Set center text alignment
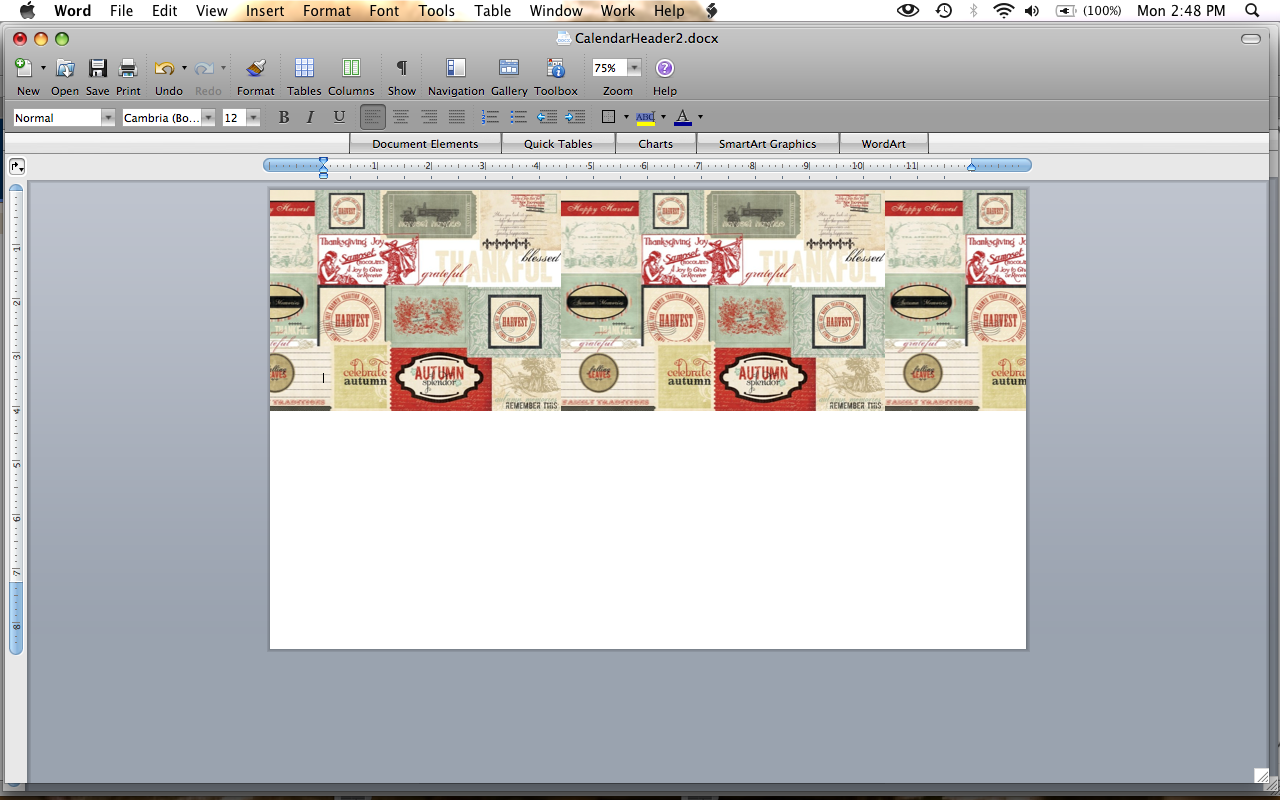 401,117
